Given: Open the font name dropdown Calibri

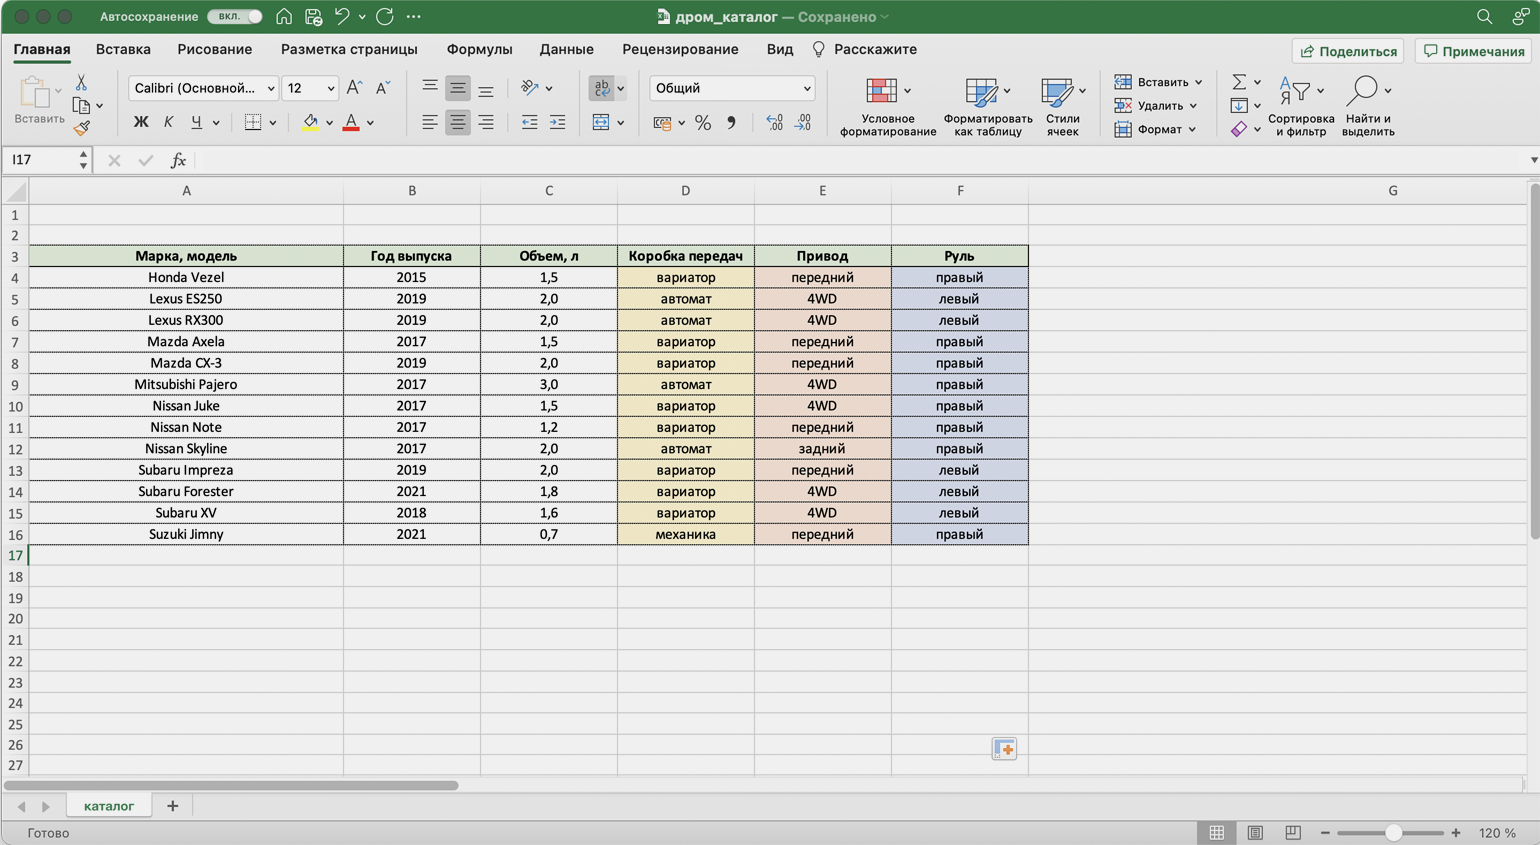Looking at the screenshot, I should tap(203, 88).
